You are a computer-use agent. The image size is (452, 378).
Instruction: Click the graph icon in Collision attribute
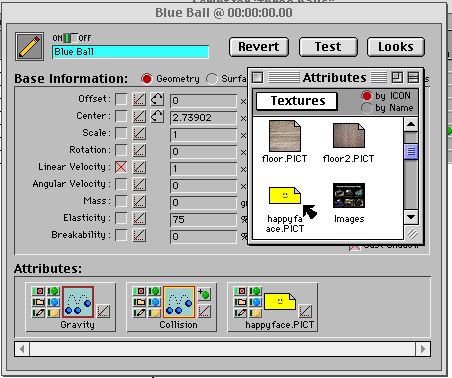point(204,311)
